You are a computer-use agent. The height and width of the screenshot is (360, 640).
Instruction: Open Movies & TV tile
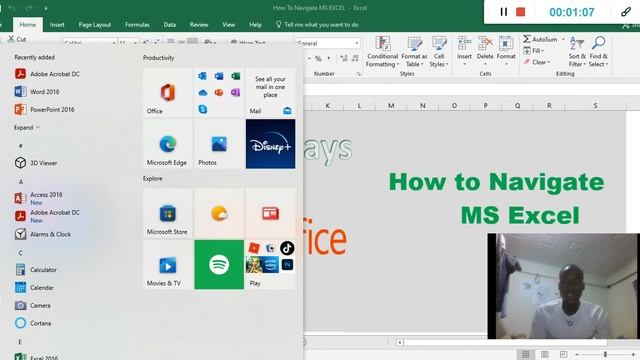[x=168, y=264]
